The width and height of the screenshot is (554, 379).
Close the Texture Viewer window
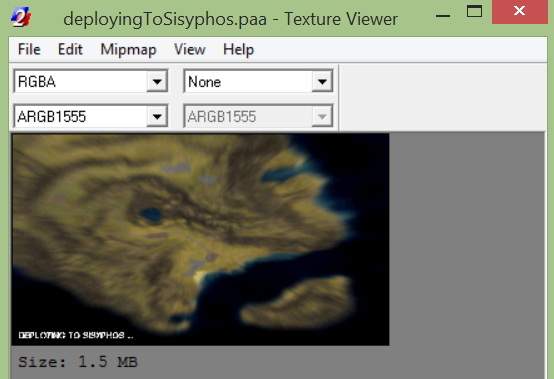519,12
